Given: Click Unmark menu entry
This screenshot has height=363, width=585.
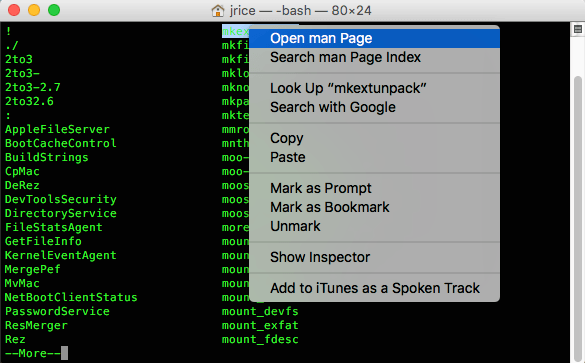Looking at the screenshot, I should tap(374, 226).
